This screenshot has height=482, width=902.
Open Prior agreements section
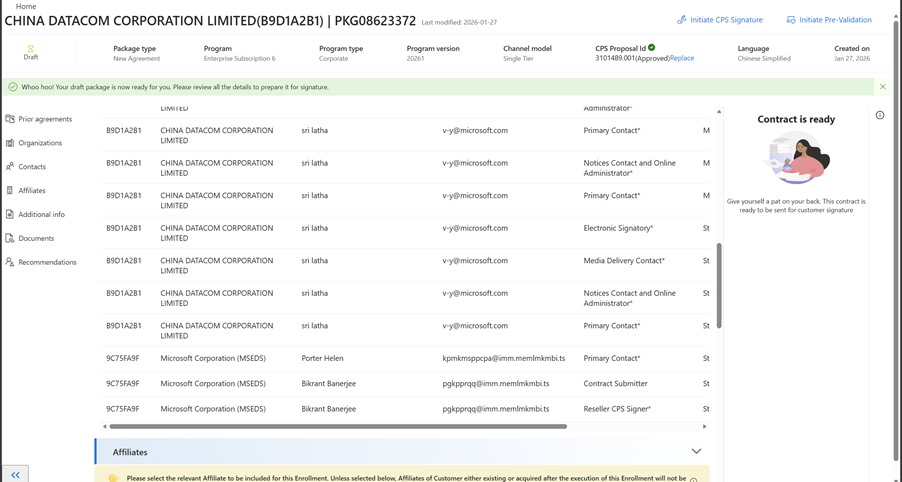pyautogui.click(x=45, y=119)
